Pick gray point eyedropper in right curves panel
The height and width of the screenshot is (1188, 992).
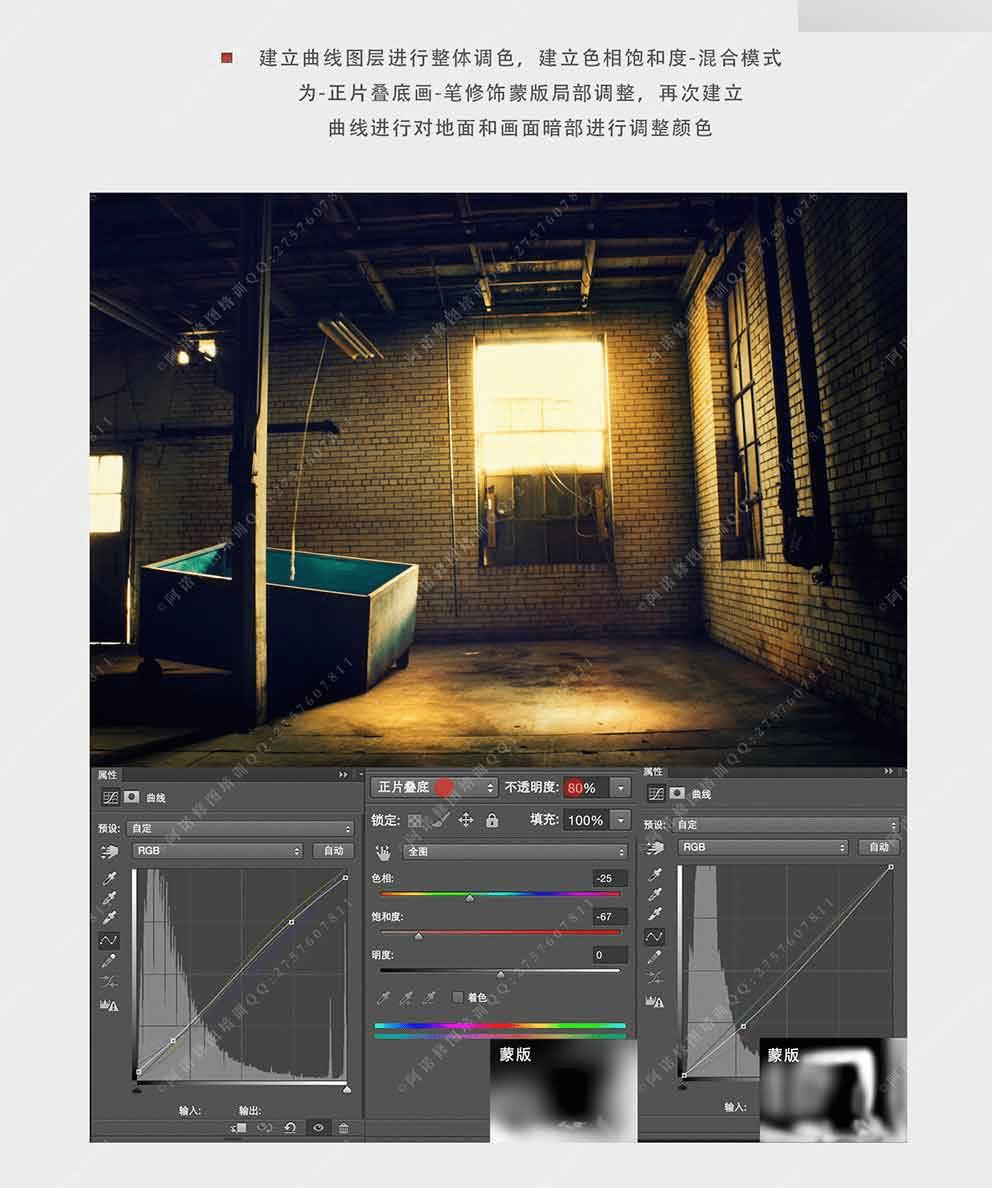click(655, 895)
